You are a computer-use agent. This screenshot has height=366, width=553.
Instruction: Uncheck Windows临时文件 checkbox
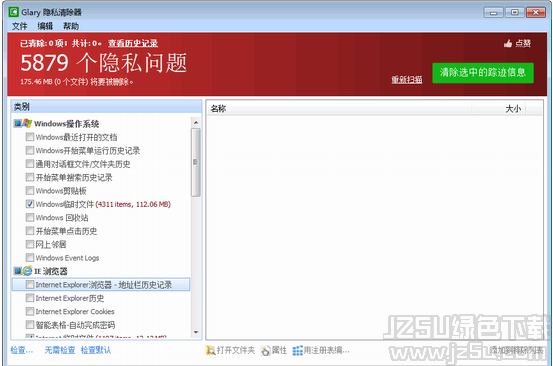(30, 204)
